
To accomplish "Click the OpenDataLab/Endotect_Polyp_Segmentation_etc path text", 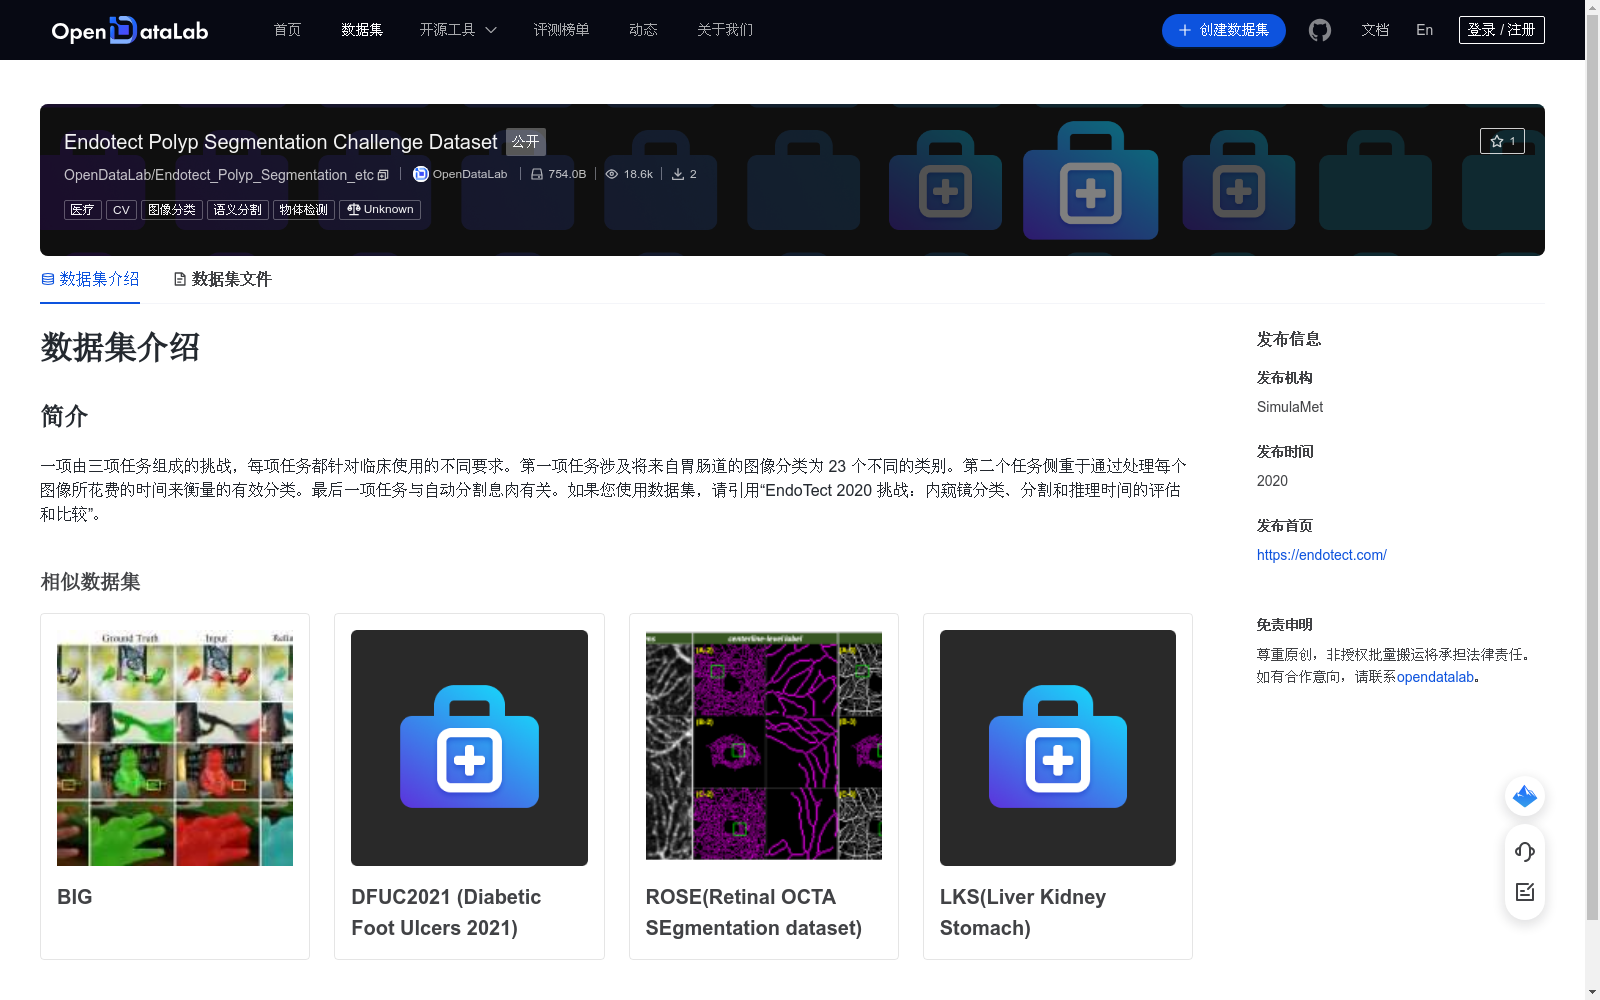I will tap(219, 175).
